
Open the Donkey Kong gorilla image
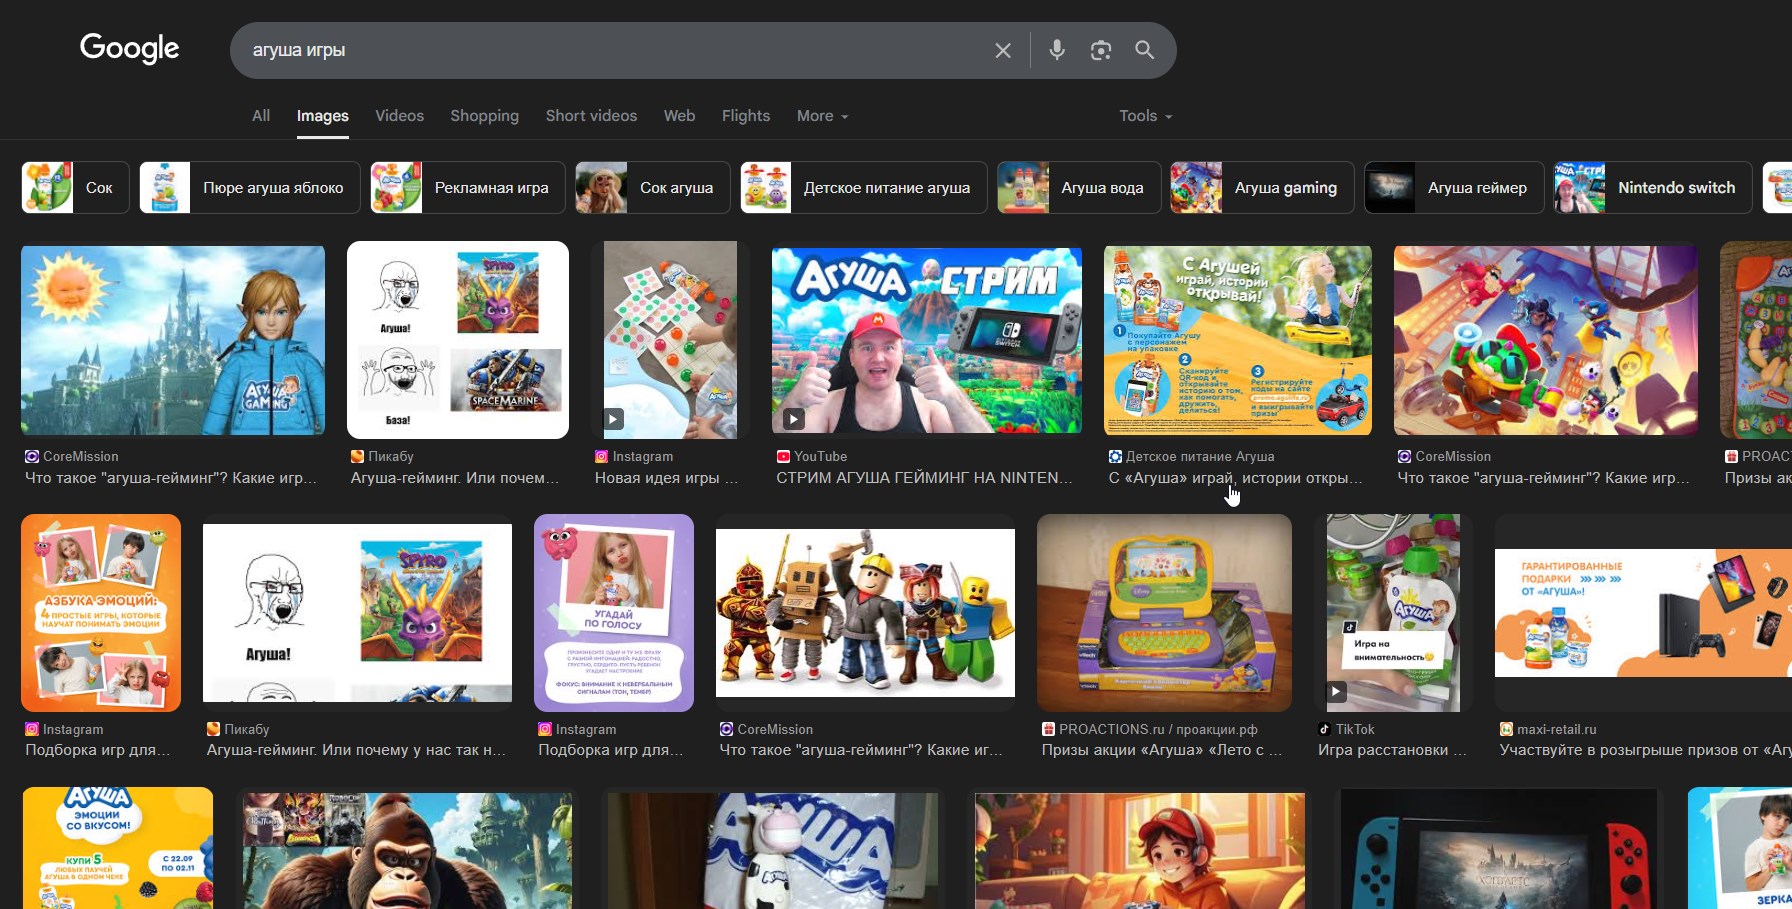coord(405,850)
